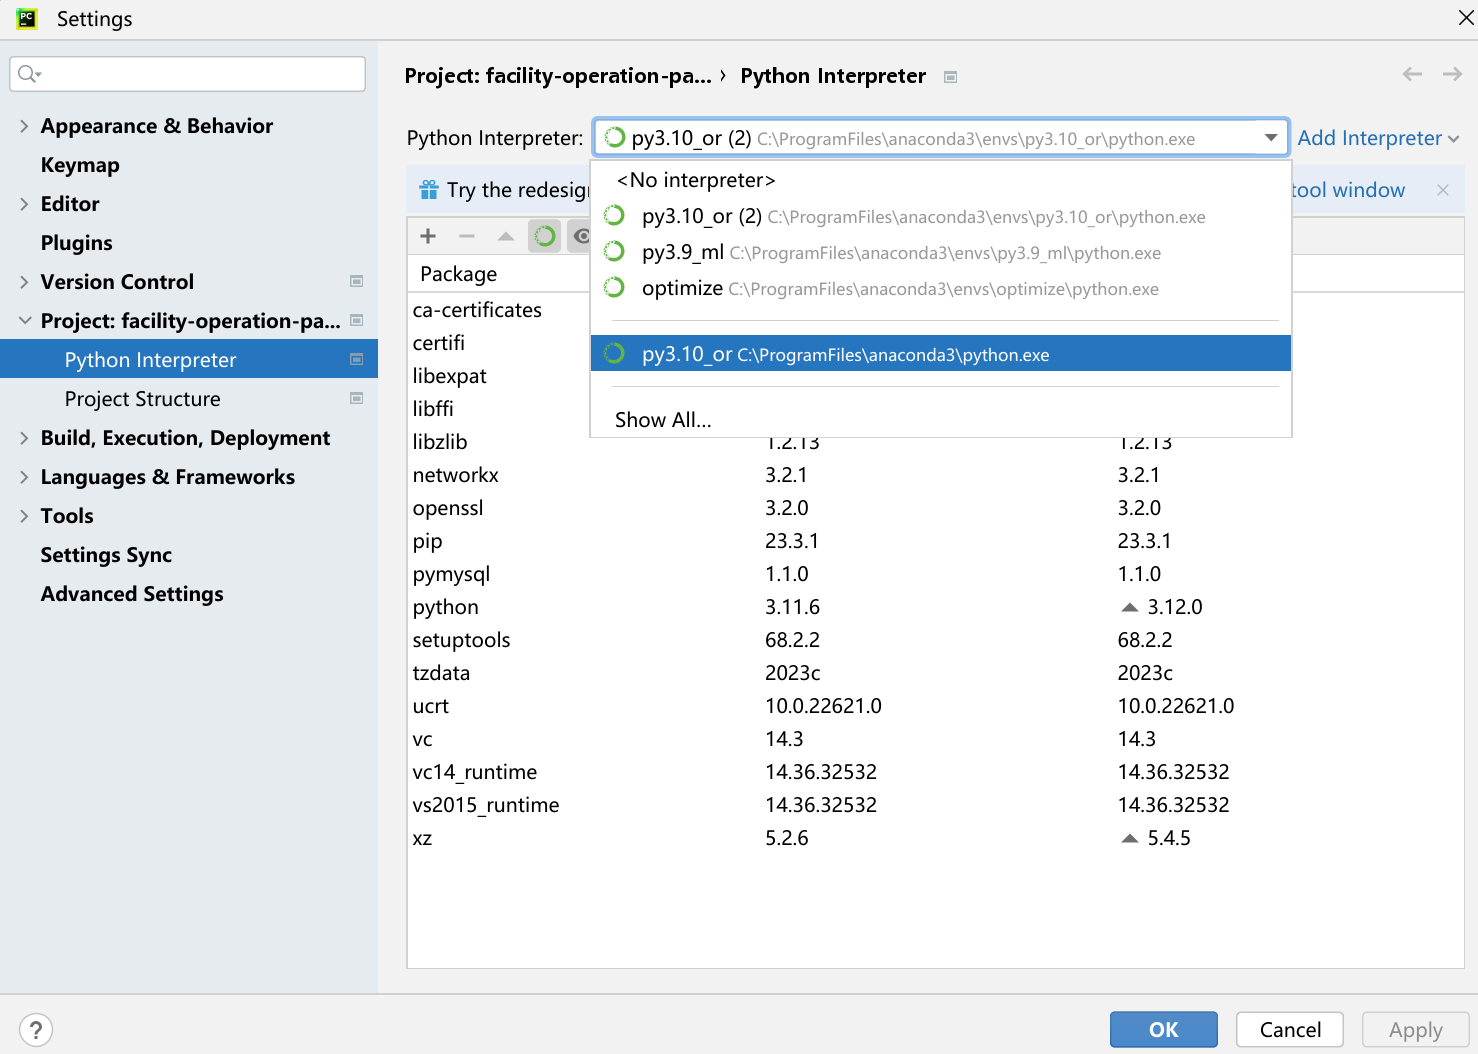Select the pip package row
1478x1054 pixels.
coord(935,541)
